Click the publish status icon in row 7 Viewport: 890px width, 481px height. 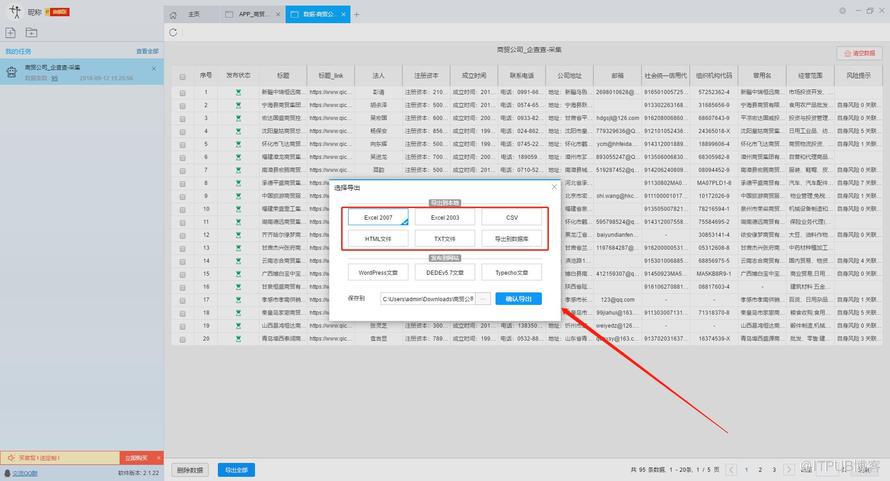[x=238, y=170]
